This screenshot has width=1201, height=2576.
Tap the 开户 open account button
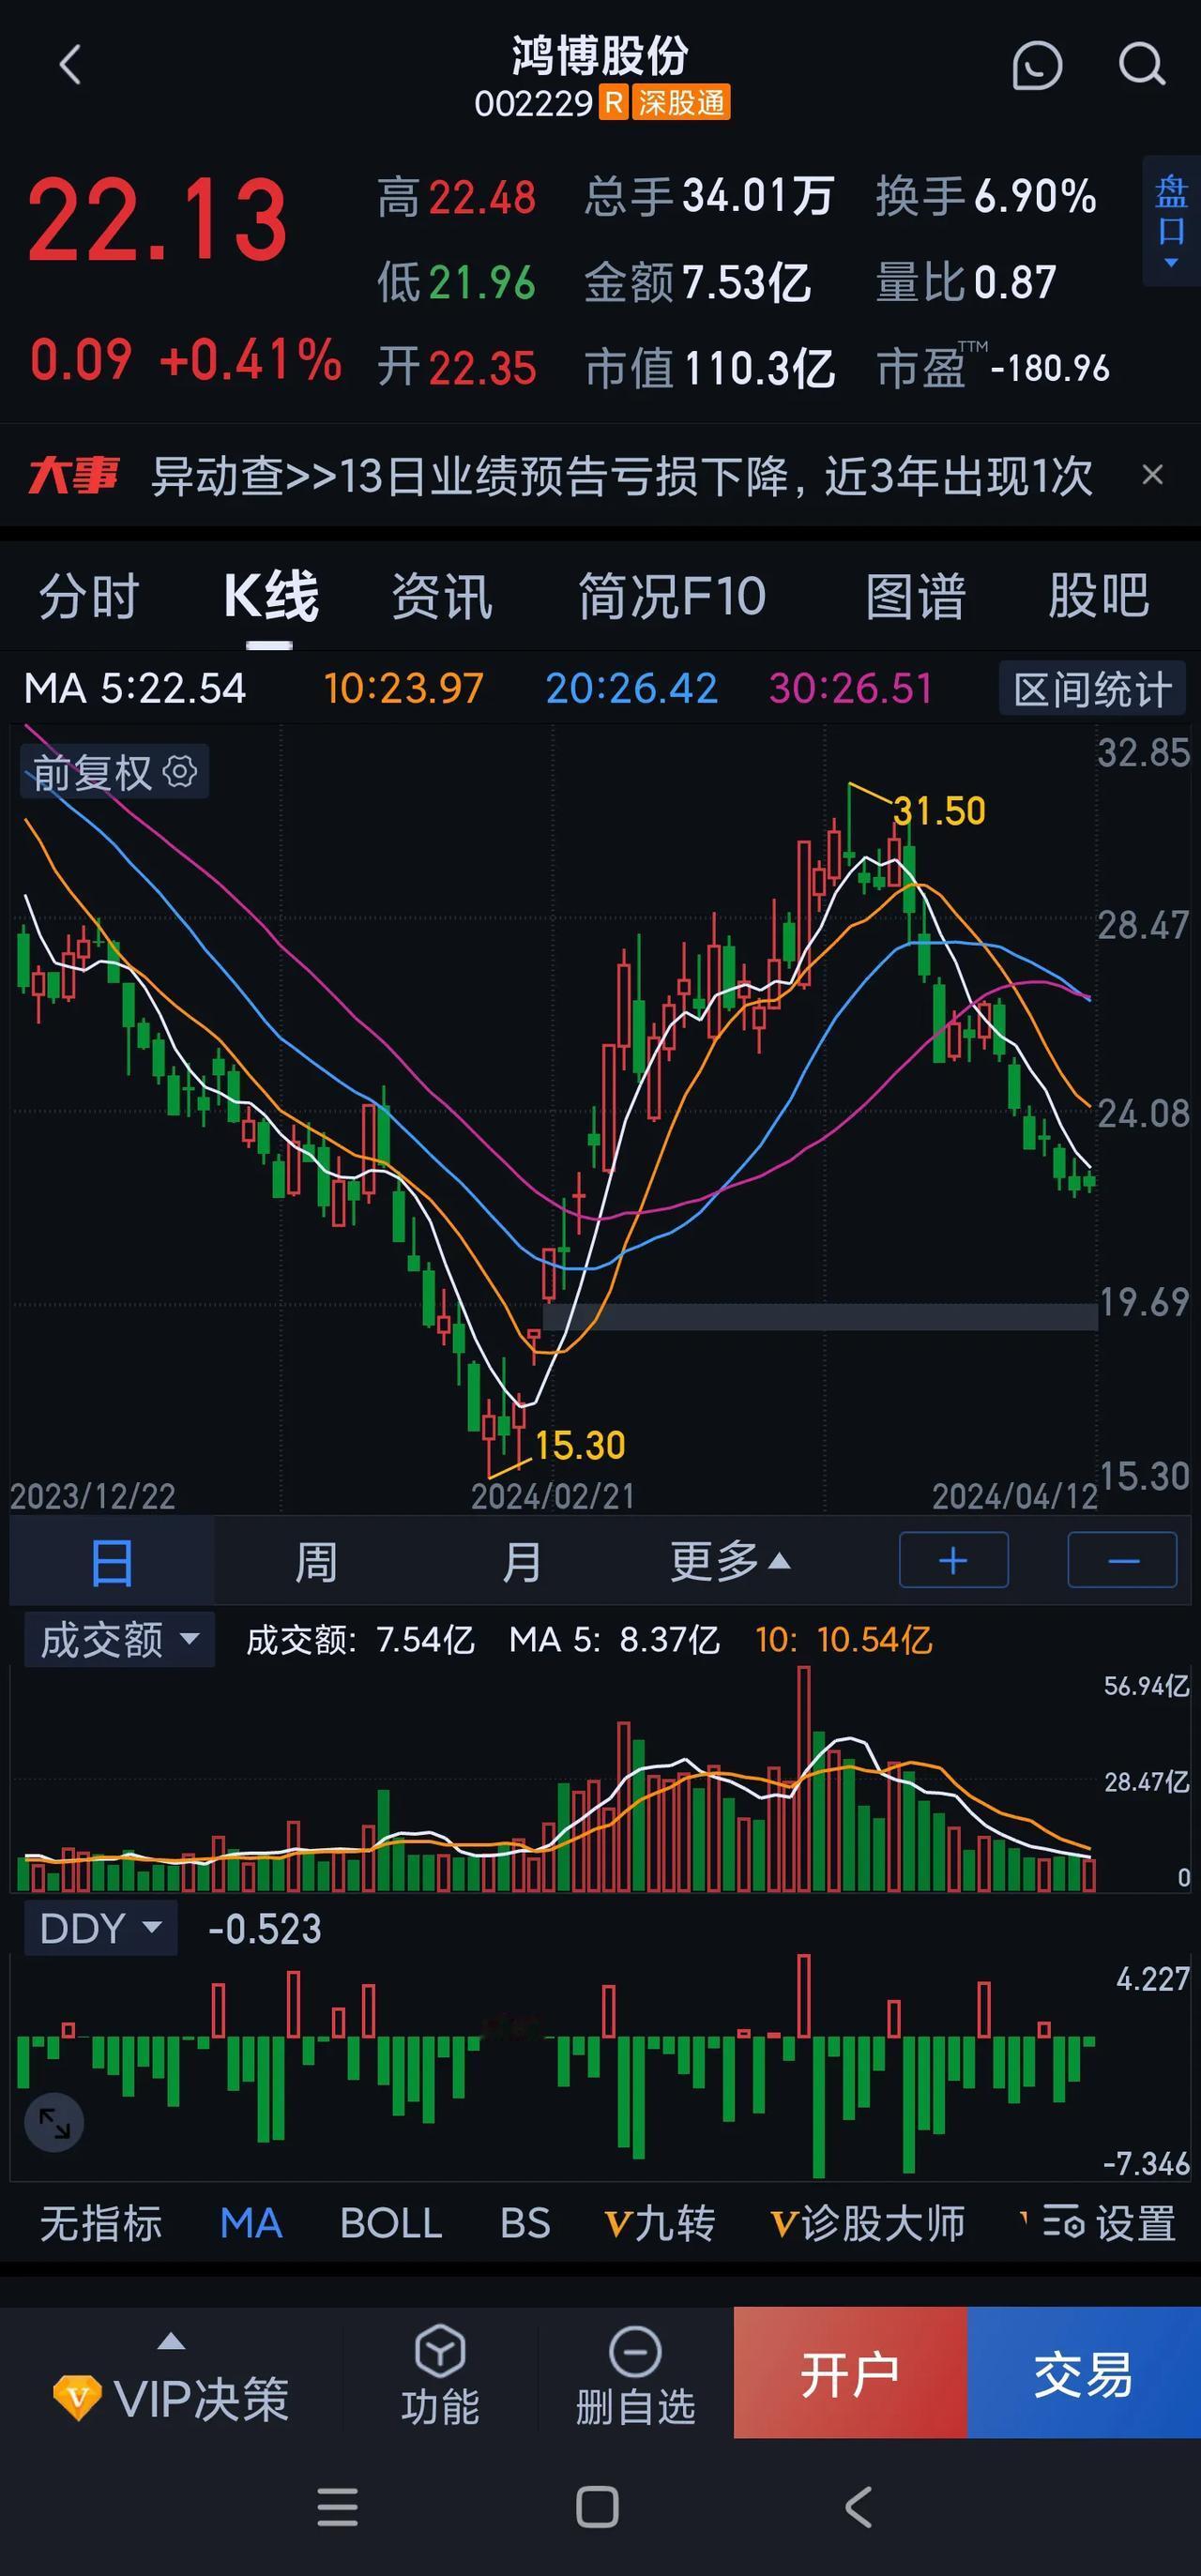pyautogui.click(x=850, y=2373)
